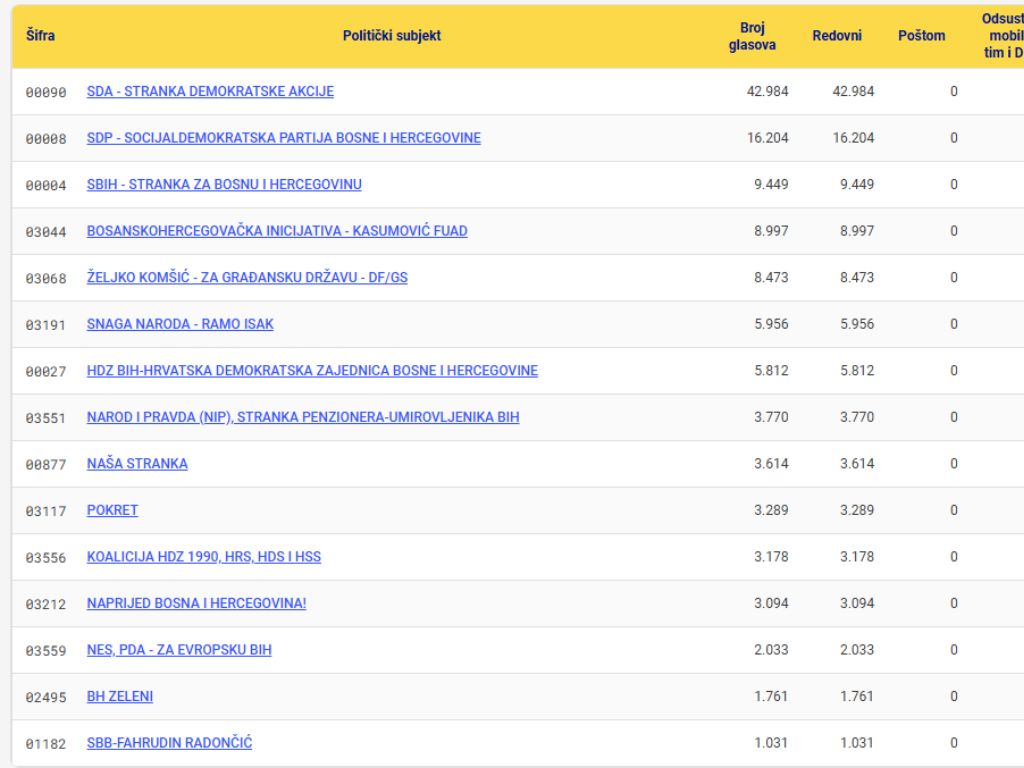Click the Broj glasova column header

[x=752, y=36]
